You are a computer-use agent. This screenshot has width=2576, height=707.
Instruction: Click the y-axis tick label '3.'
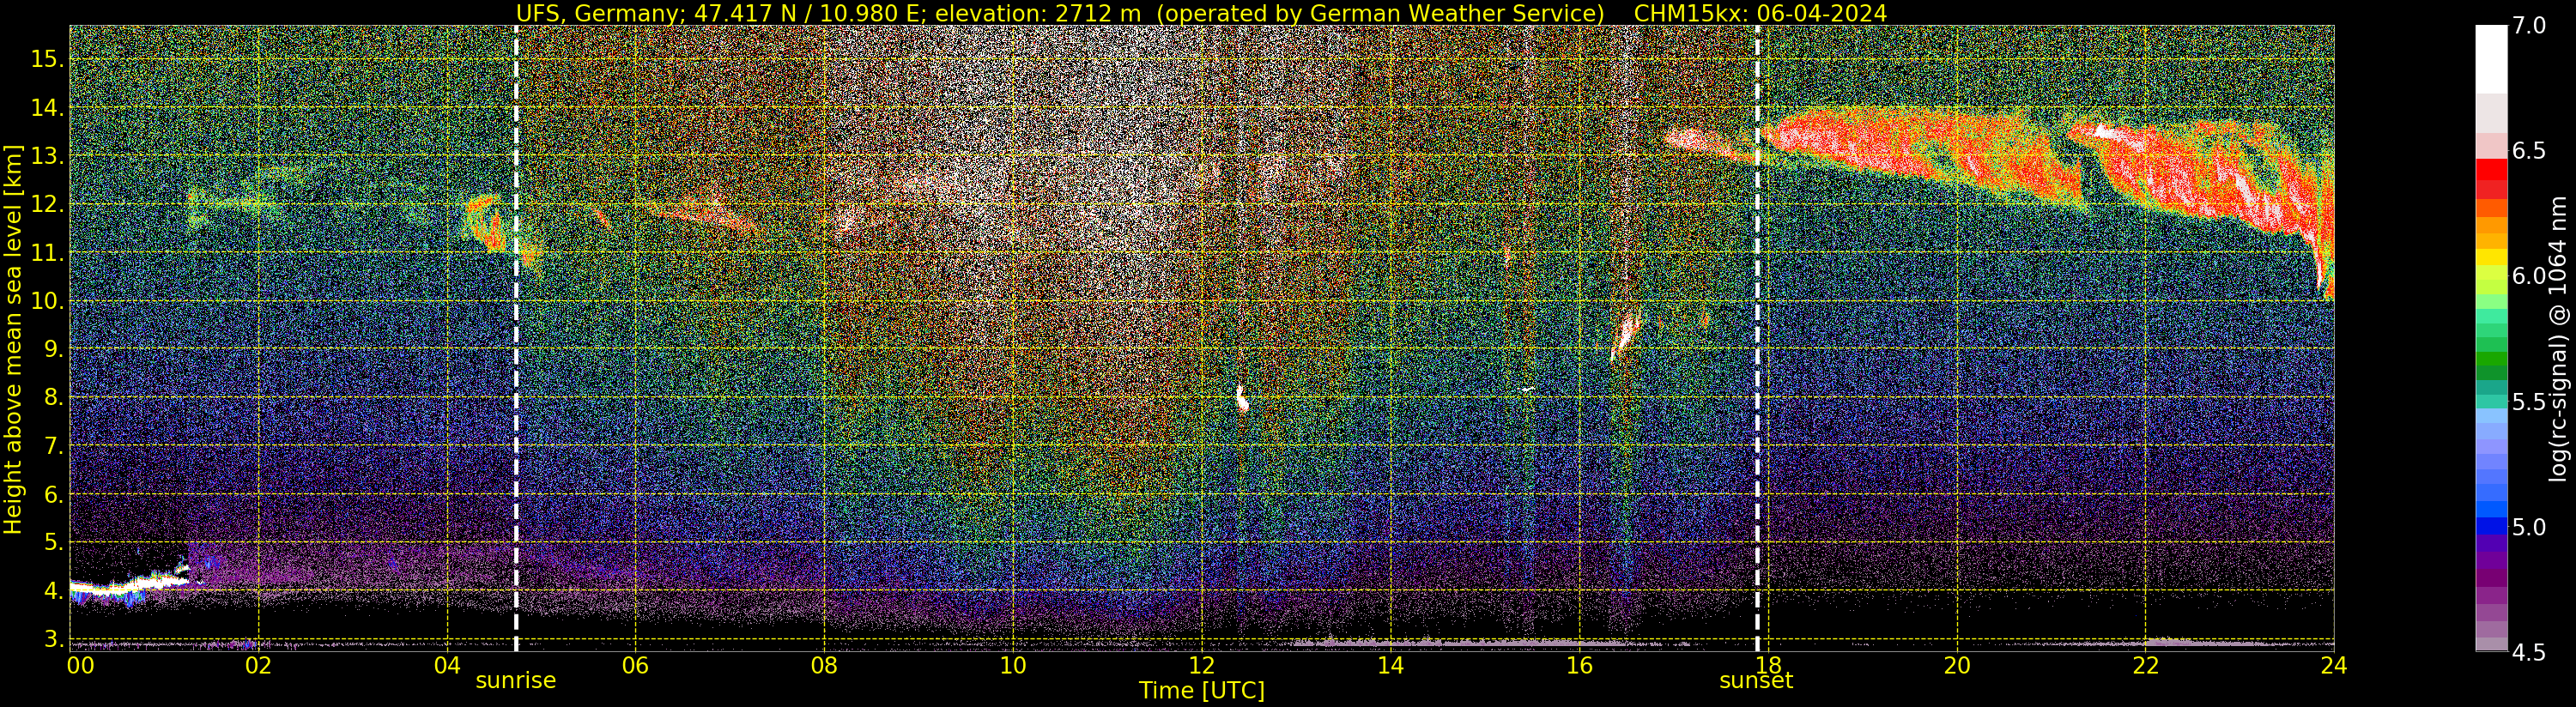53,638
